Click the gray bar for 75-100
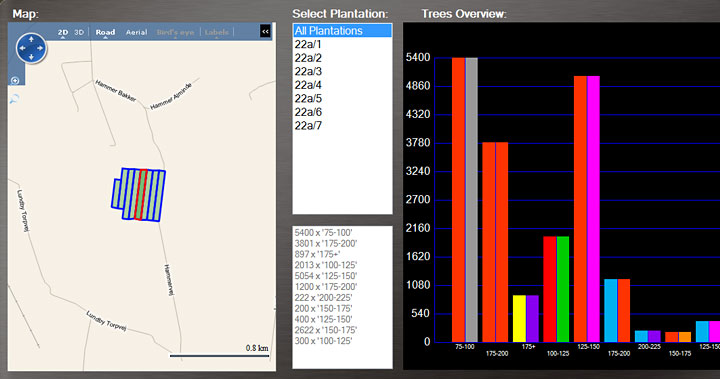Screen dimensions: 720x379 472,200
